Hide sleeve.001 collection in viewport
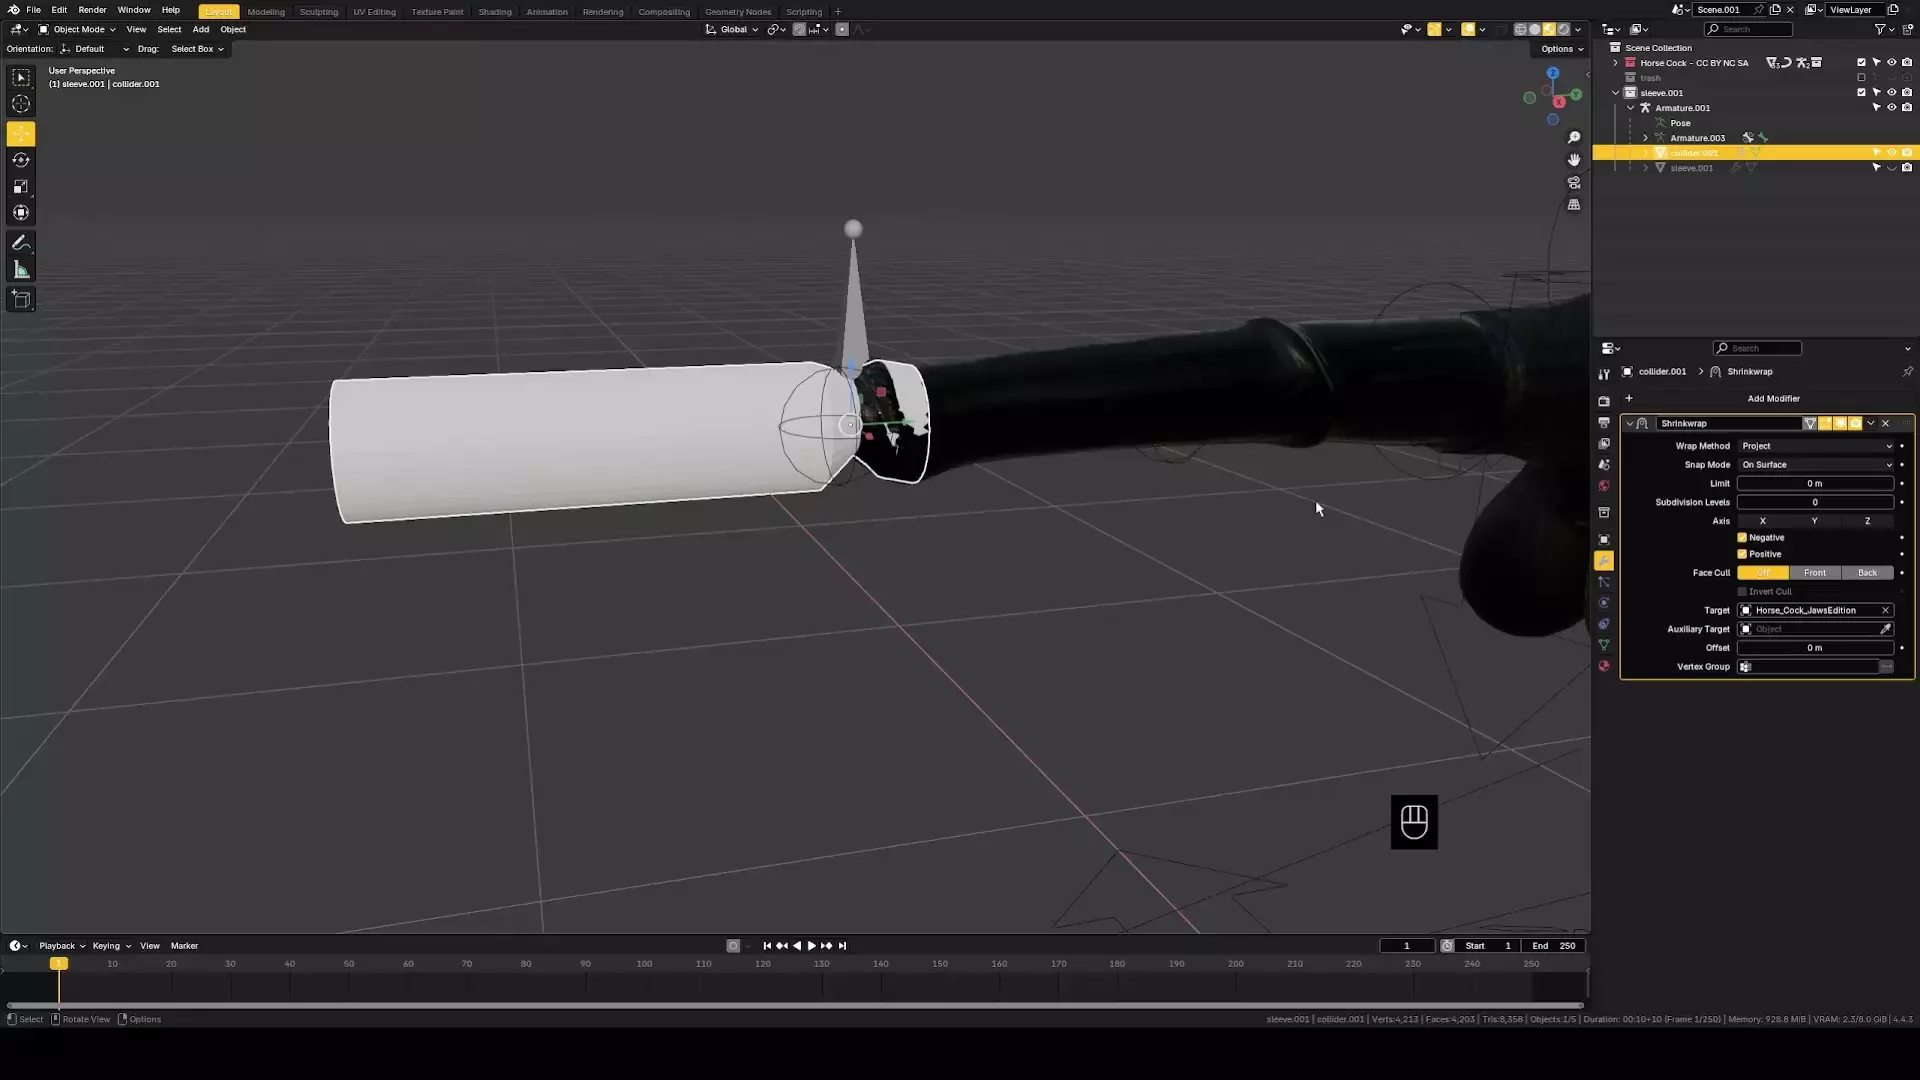Image resolution: width=1920 pixels, height=1080 pixels. click(1891, 92)
